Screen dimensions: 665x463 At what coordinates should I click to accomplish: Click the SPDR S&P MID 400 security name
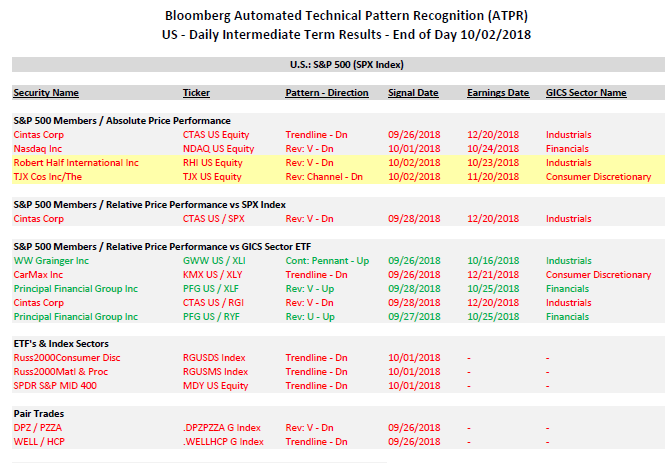coord(55,386)
